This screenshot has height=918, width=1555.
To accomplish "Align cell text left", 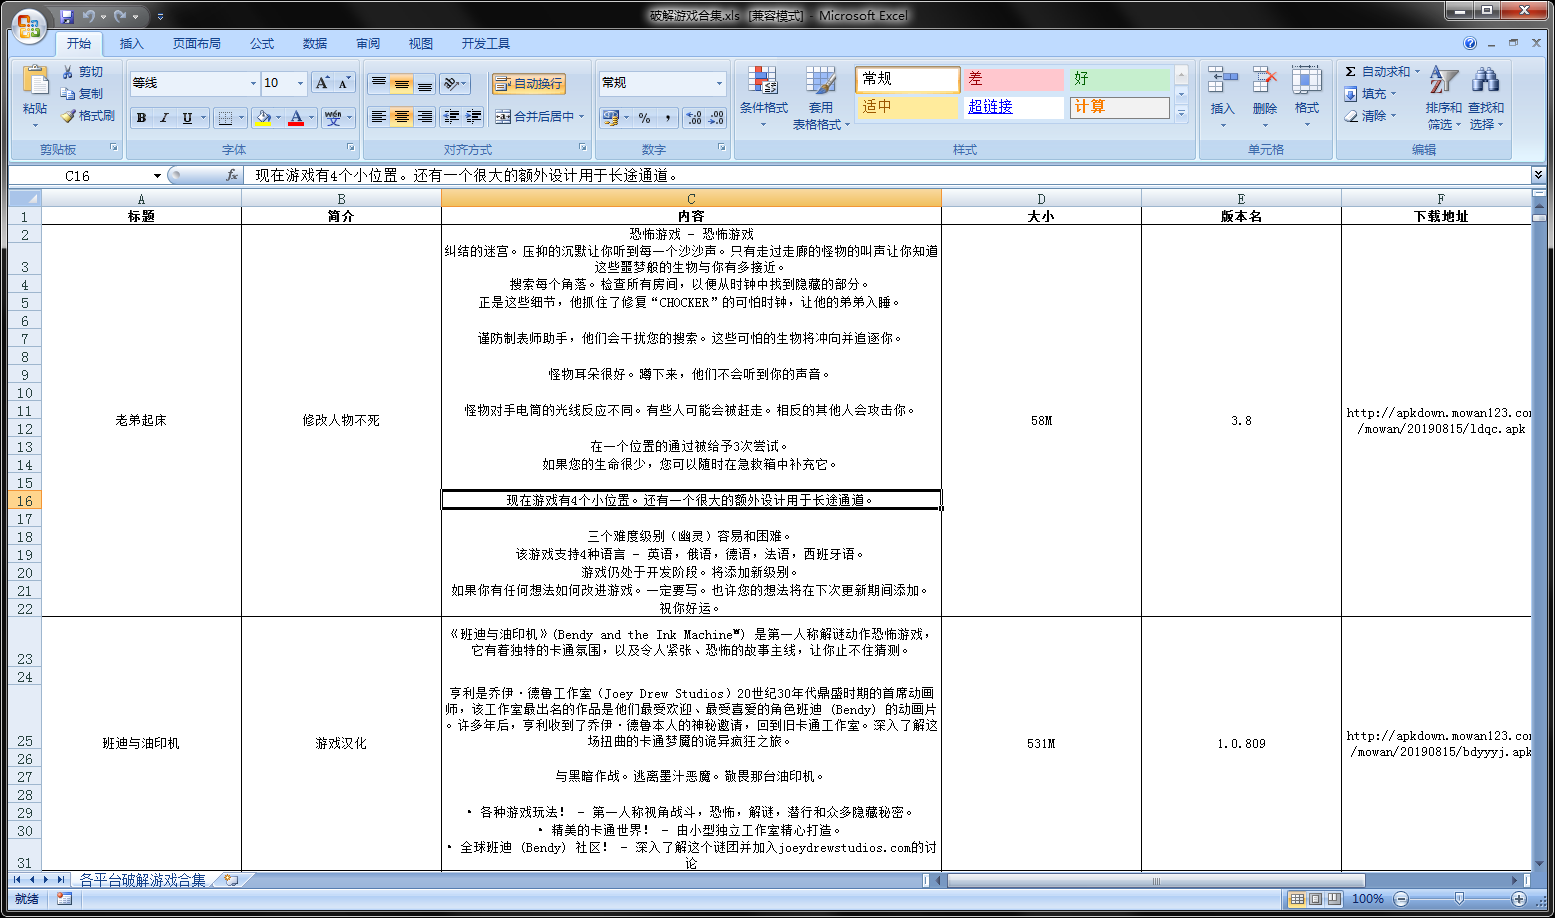I will coord(378,117).
